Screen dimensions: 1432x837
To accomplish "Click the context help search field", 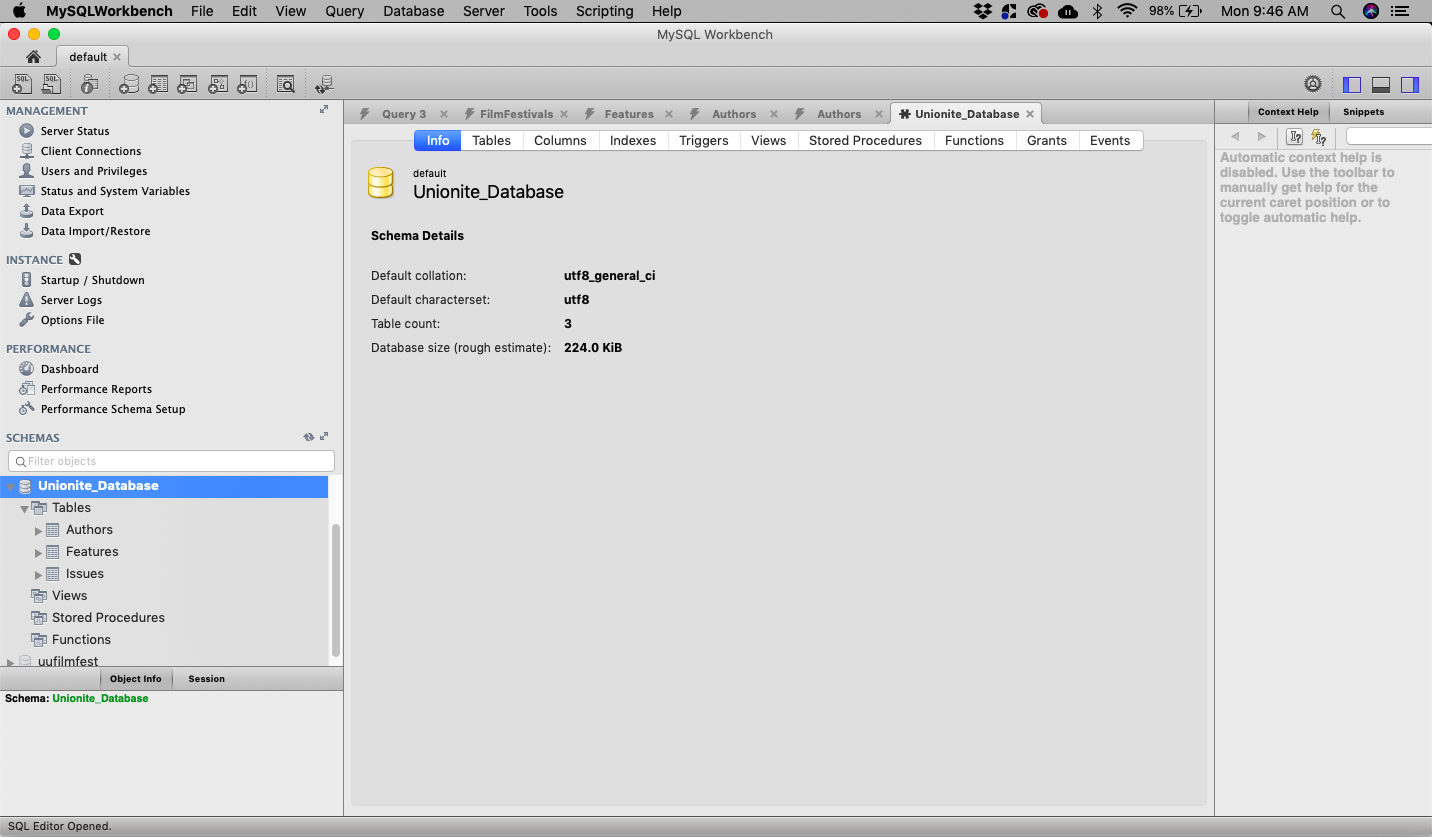I will (x=1389, y=137).
